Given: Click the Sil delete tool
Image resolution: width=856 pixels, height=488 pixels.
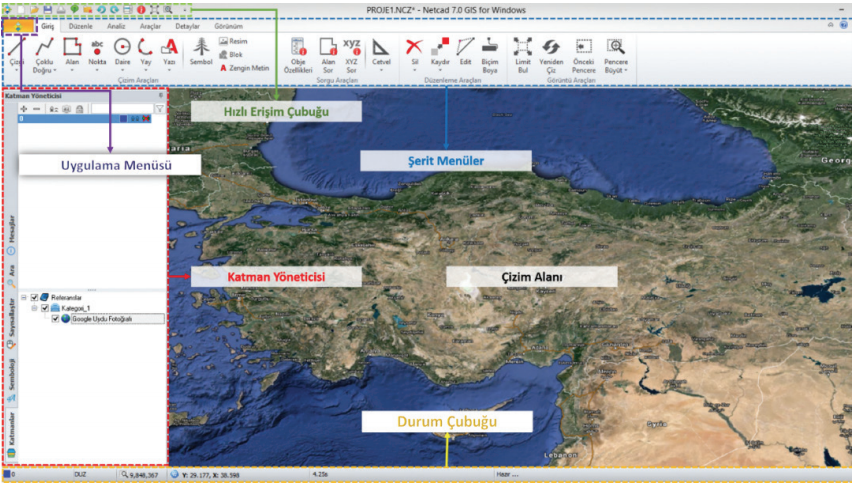Looking at the screenshot, I should (x=414, y=48).
